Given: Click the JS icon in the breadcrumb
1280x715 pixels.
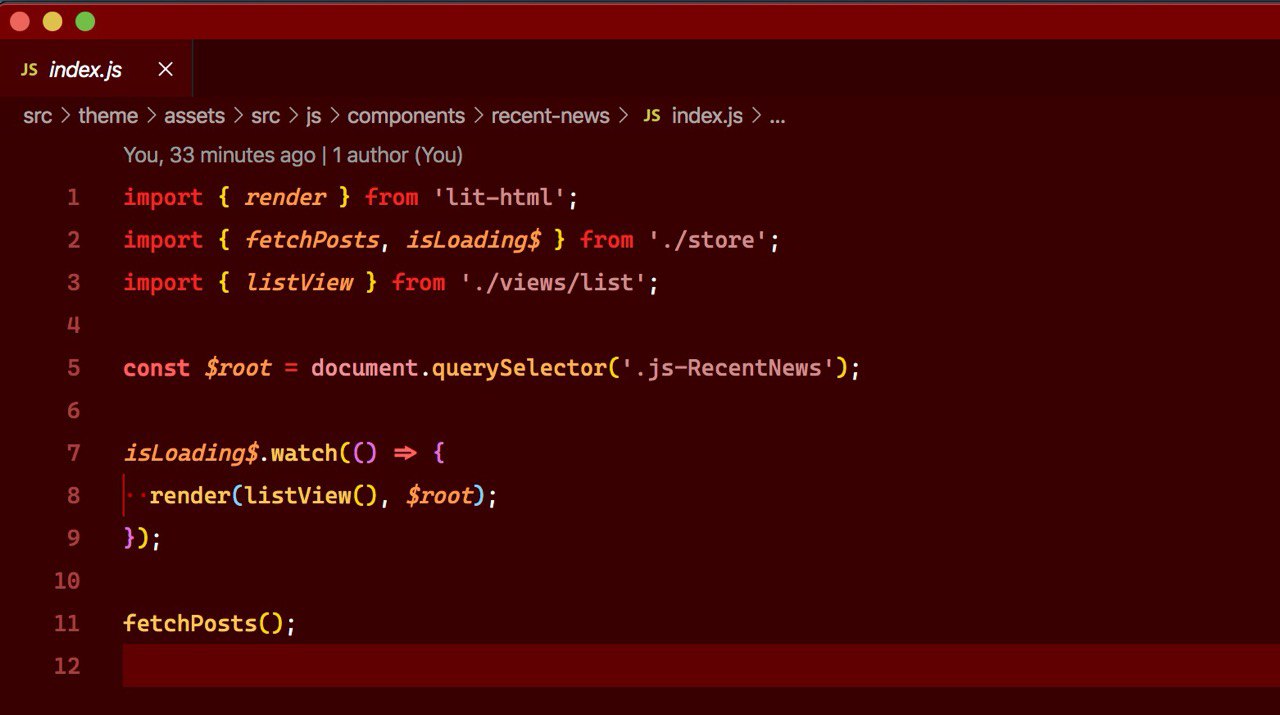Looking at the screenshot, I should coord(652,116).
